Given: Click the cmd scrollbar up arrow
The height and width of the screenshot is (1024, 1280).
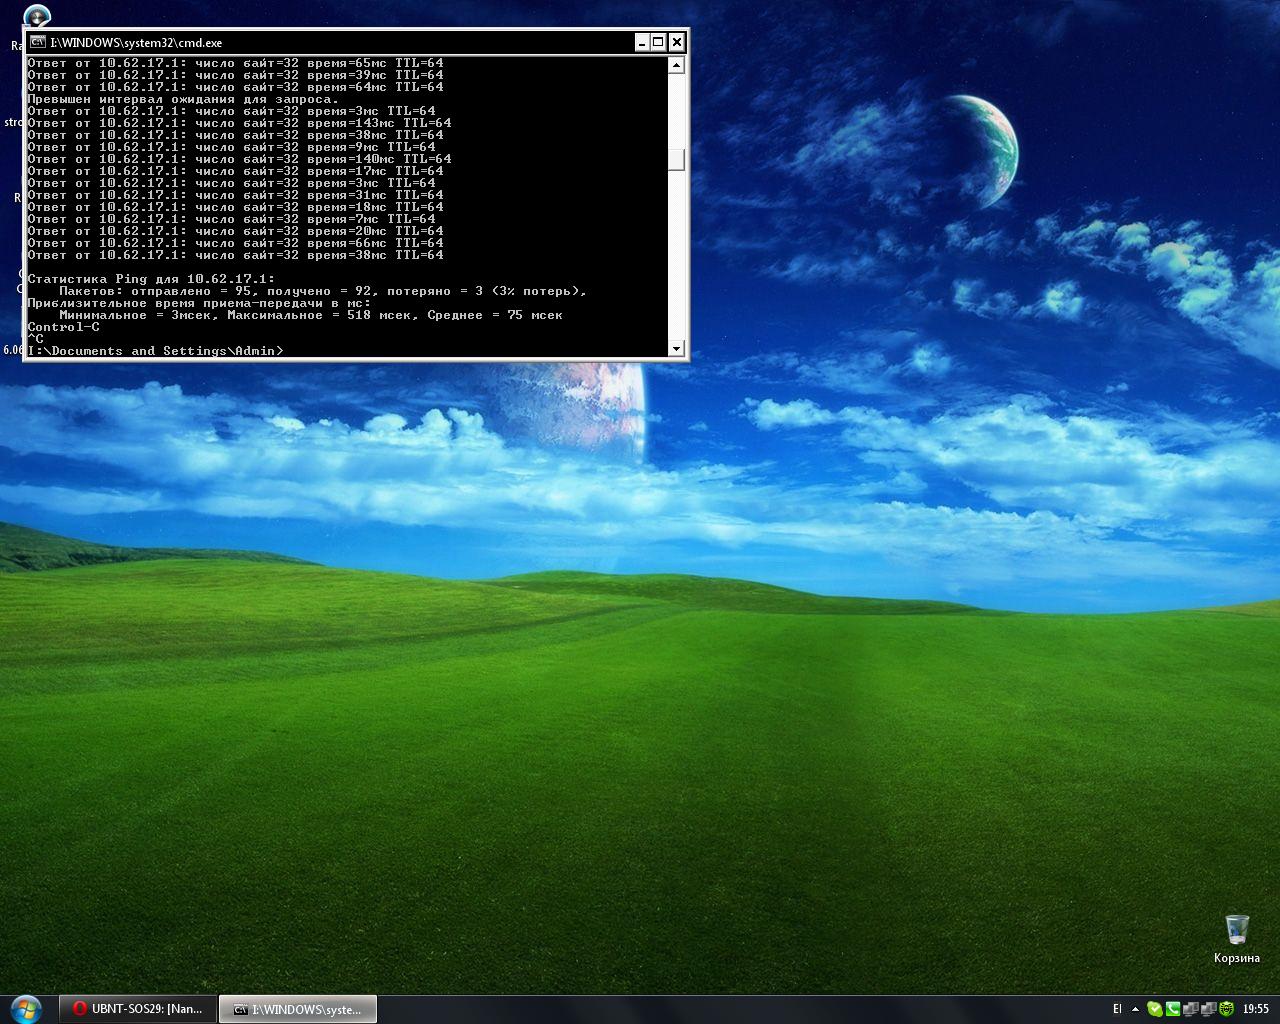Looking at the screenshot, I should point(677,65).
